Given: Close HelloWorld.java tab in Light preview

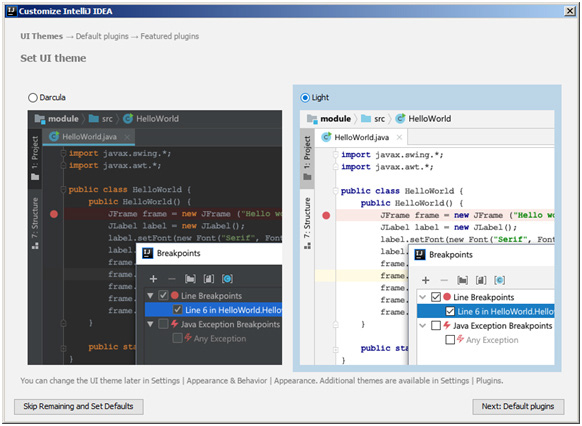Looking at the screenshot, I should pyautogui.click(x=399, y=138).
